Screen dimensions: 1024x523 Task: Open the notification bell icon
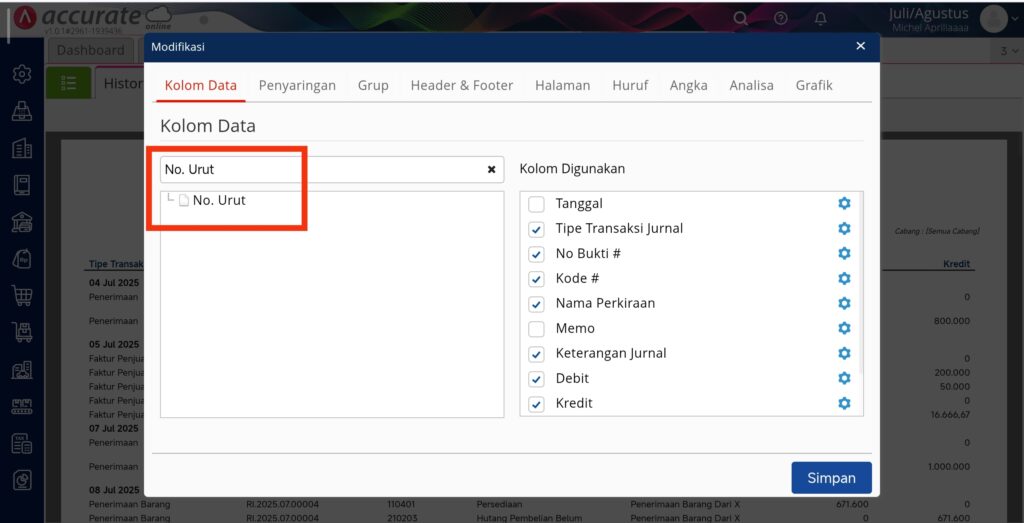821,18
